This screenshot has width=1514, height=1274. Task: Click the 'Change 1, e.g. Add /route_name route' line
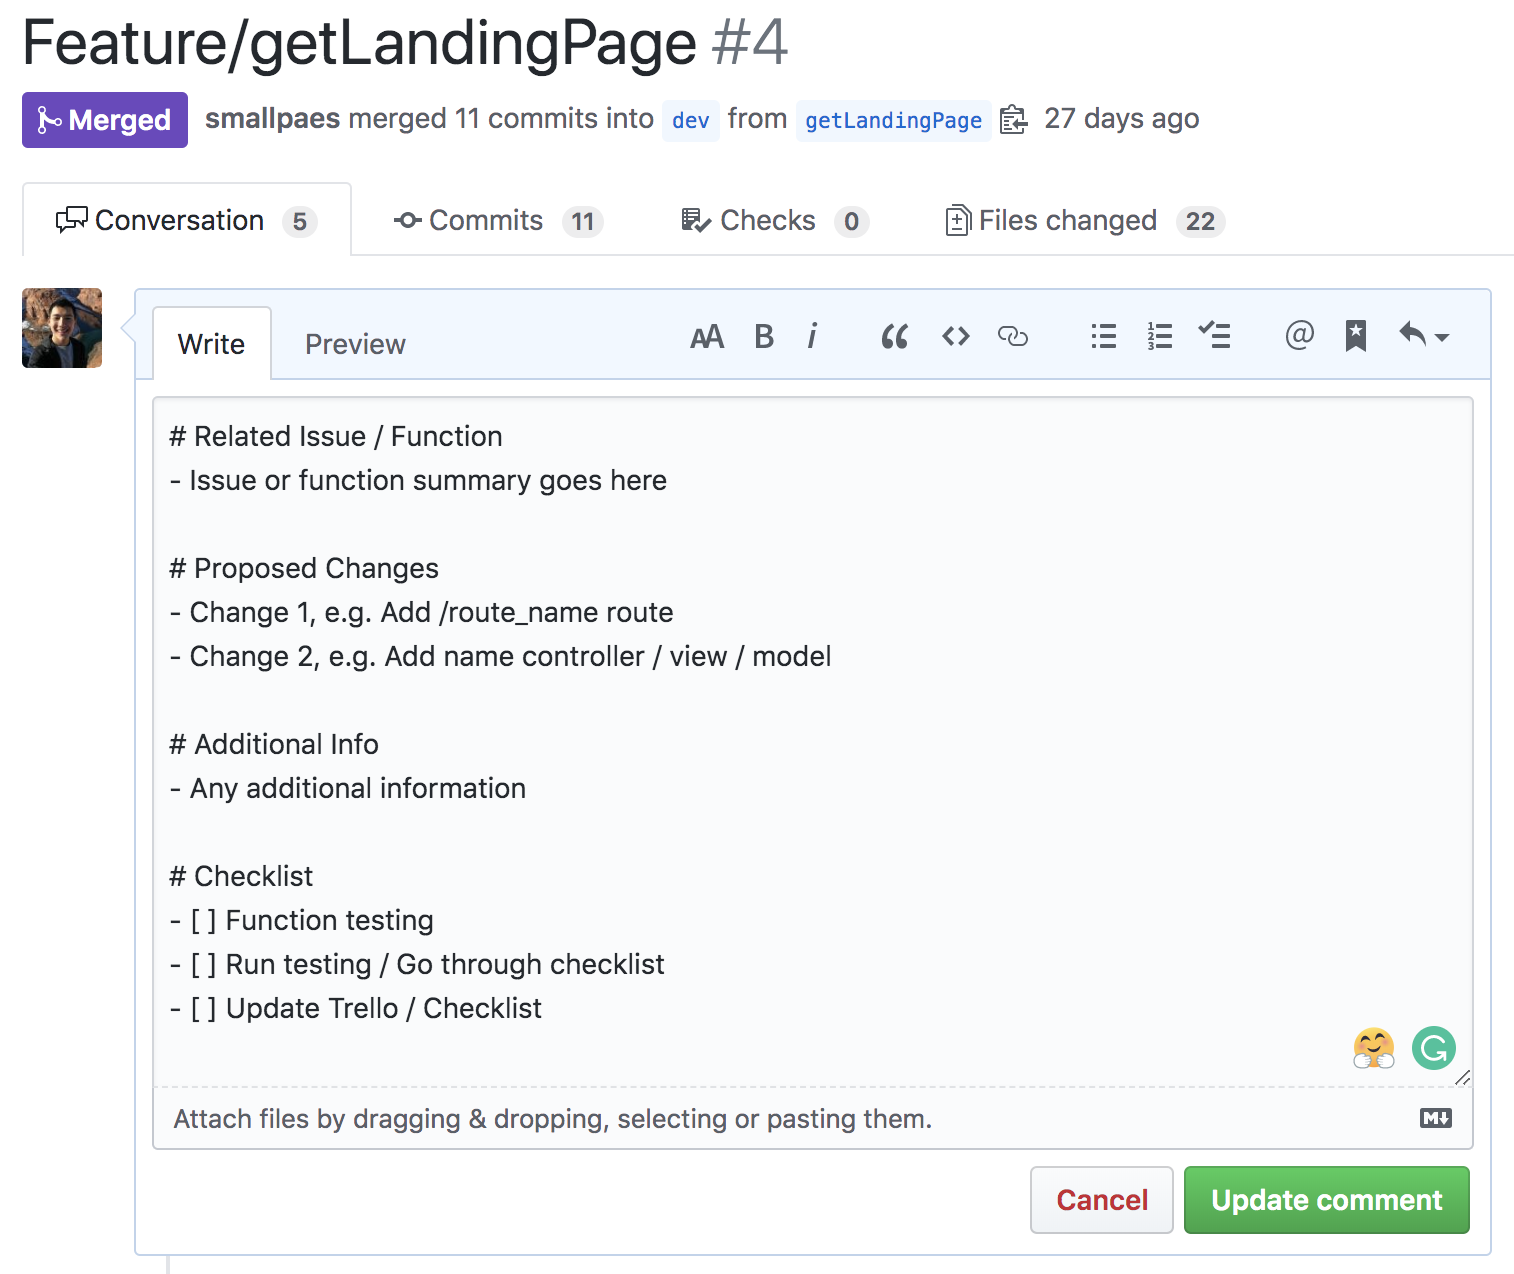tap(421, 612)
